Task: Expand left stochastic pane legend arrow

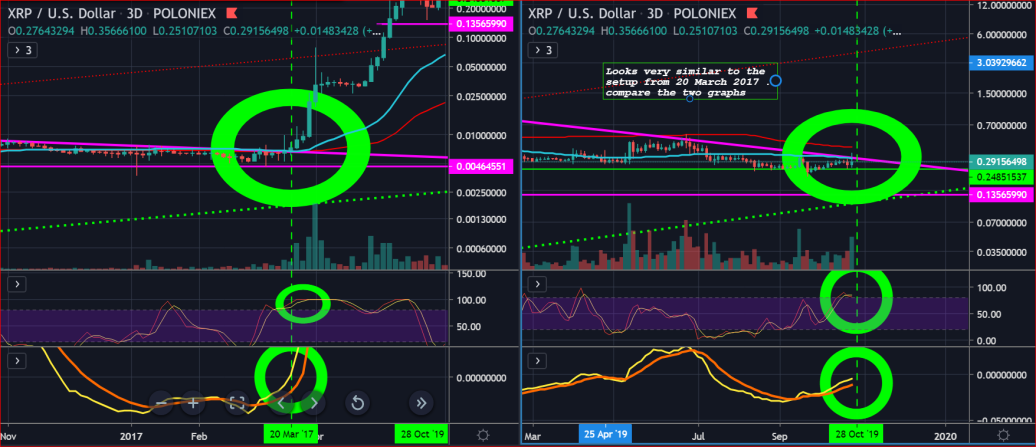Action: [x=17, y=284]
